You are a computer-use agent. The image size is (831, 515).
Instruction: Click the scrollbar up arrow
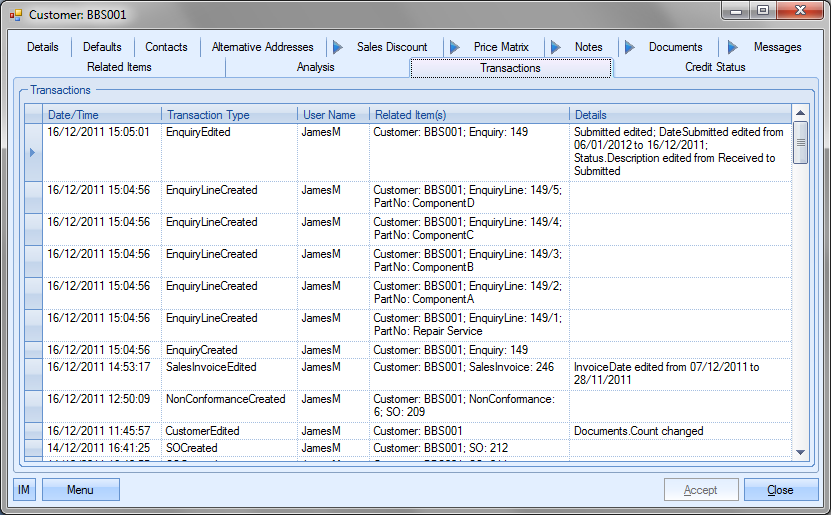pyautogui.click(x=800, y=114)
